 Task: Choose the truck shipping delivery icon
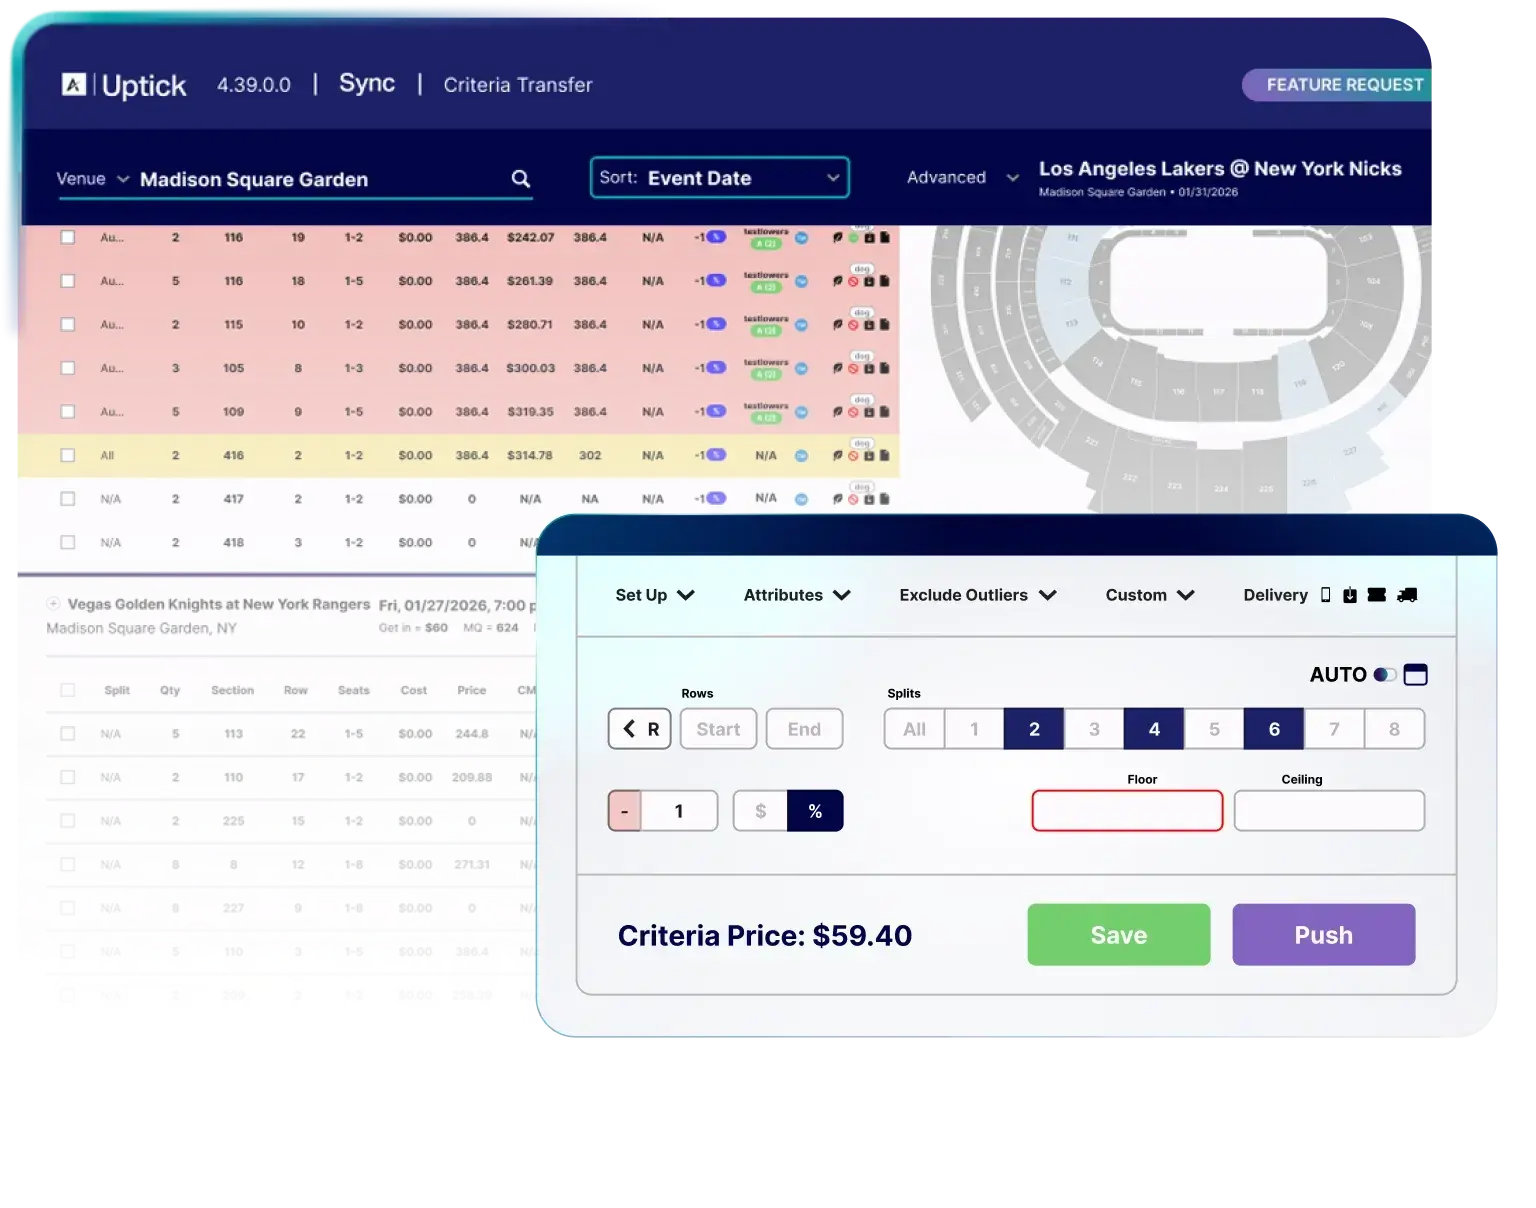[x=1406, y=595]
